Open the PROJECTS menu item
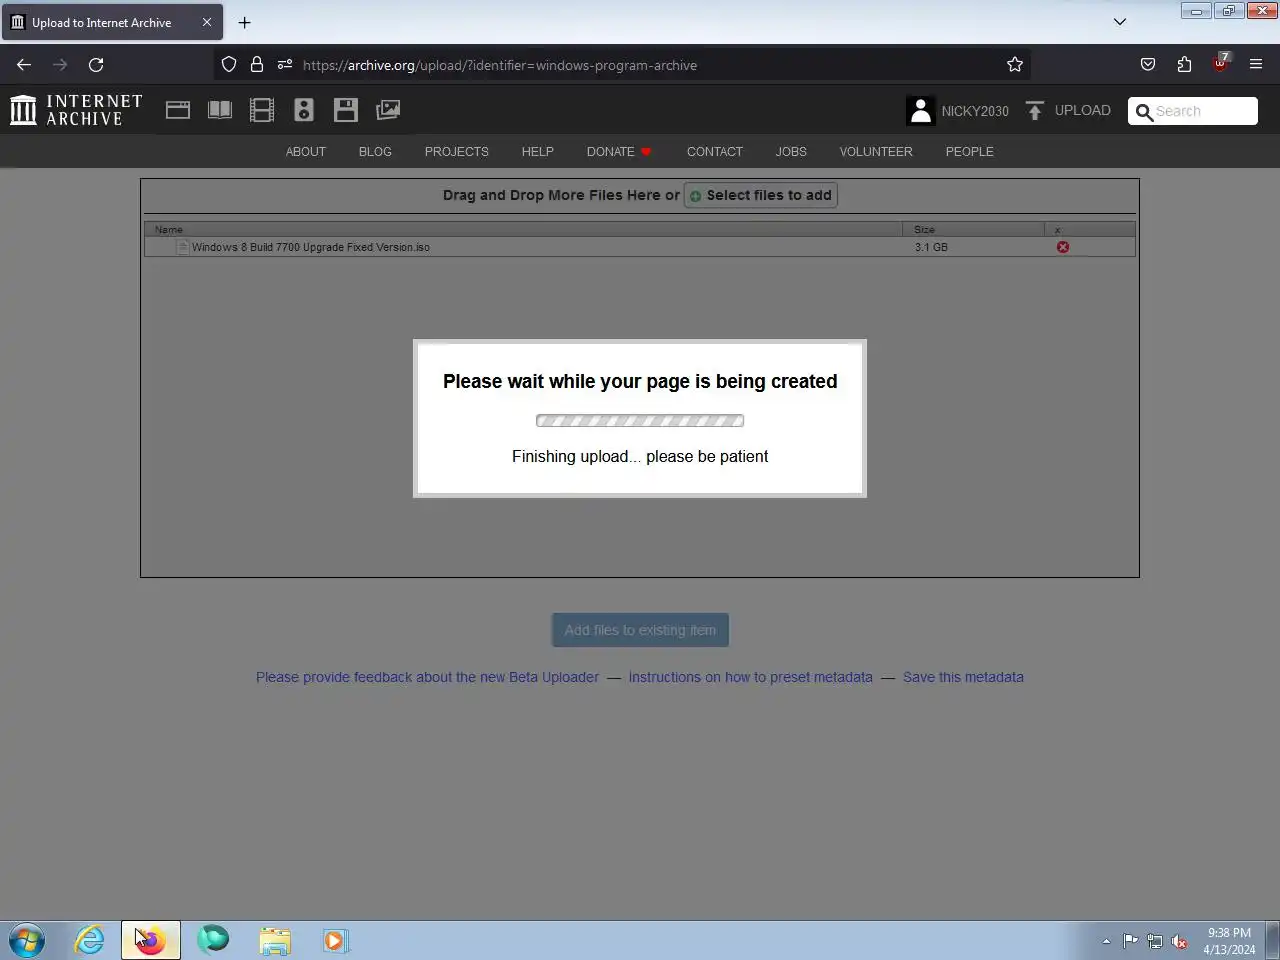The image size is (1280, 960). pyautogui.click(x=456, y=152)
